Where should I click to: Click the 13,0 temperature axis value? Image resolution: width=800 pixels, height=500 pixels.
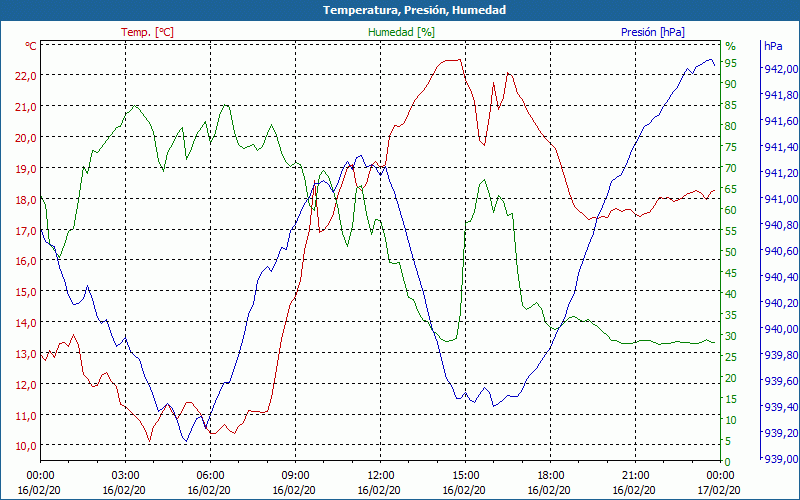pyautogui.click(x=27, y=354)
